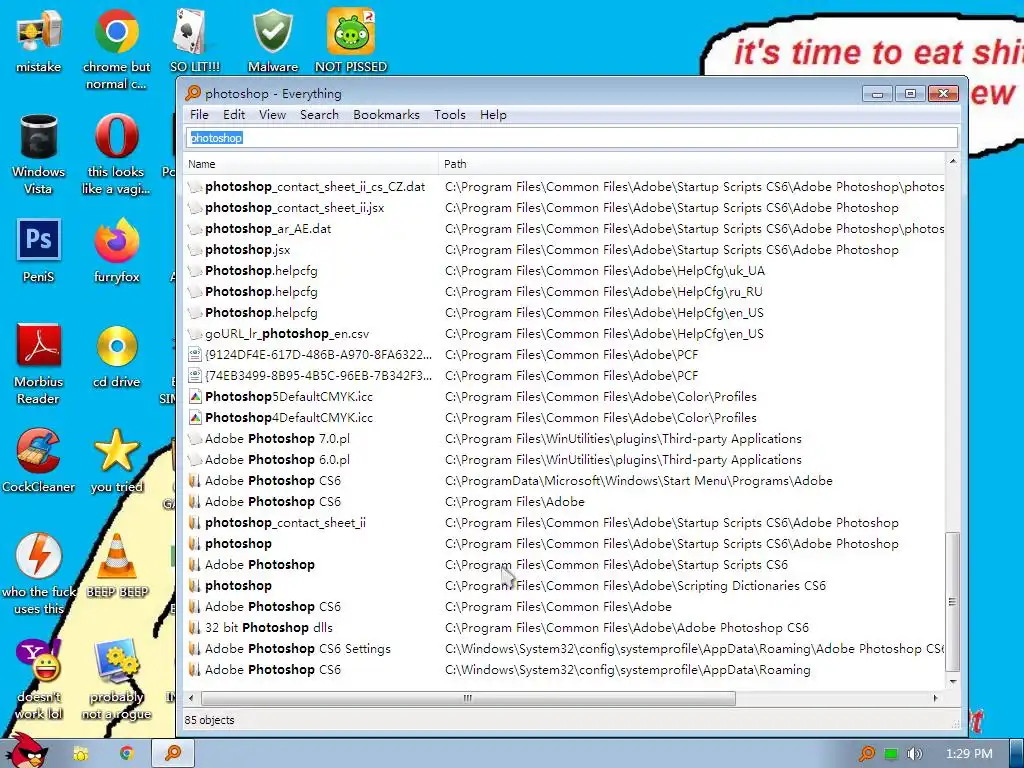The image size is (1024, 768).
Task: Open the 'Morbius Reader' PDF desktop icon
Action: [x=39, y=364]
